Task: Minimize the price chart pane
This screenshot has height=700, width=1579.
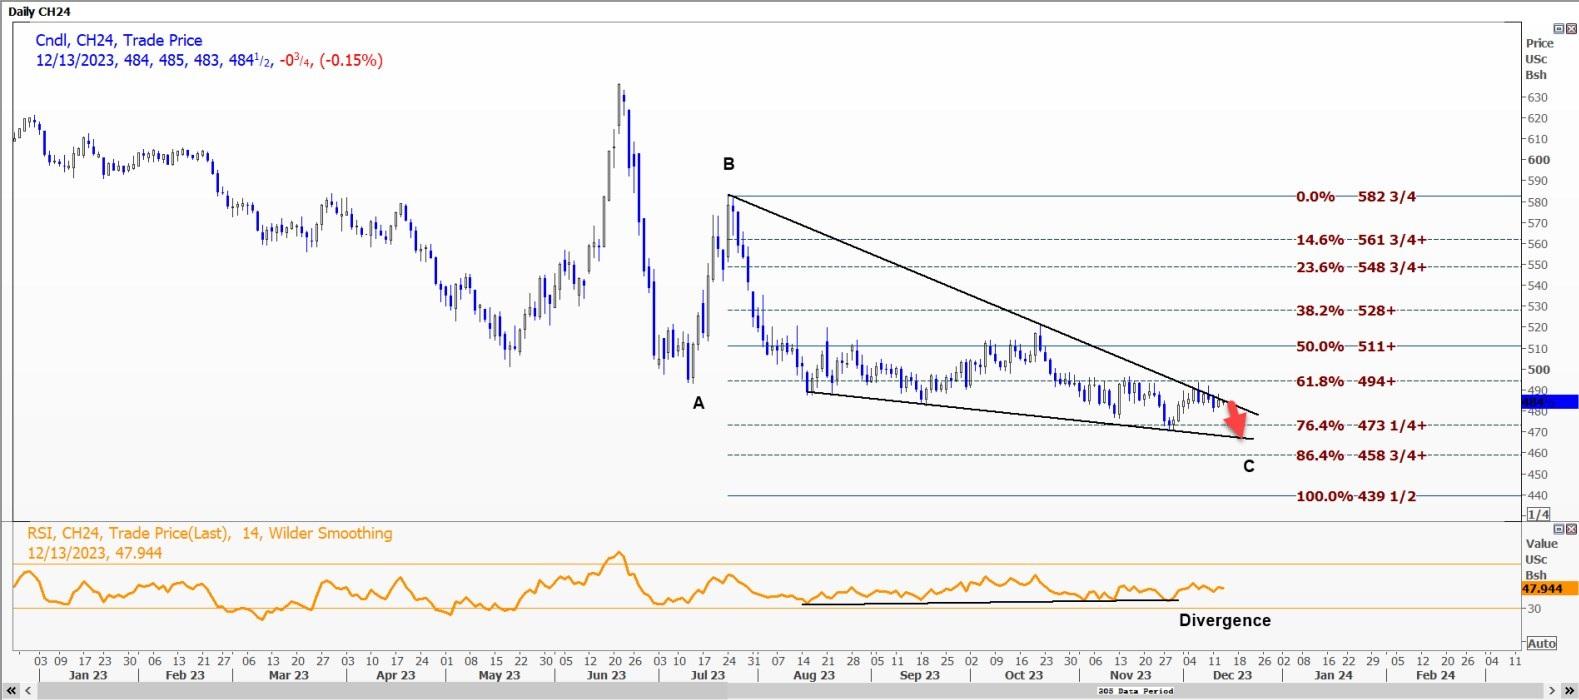Action: point(1558,29)
